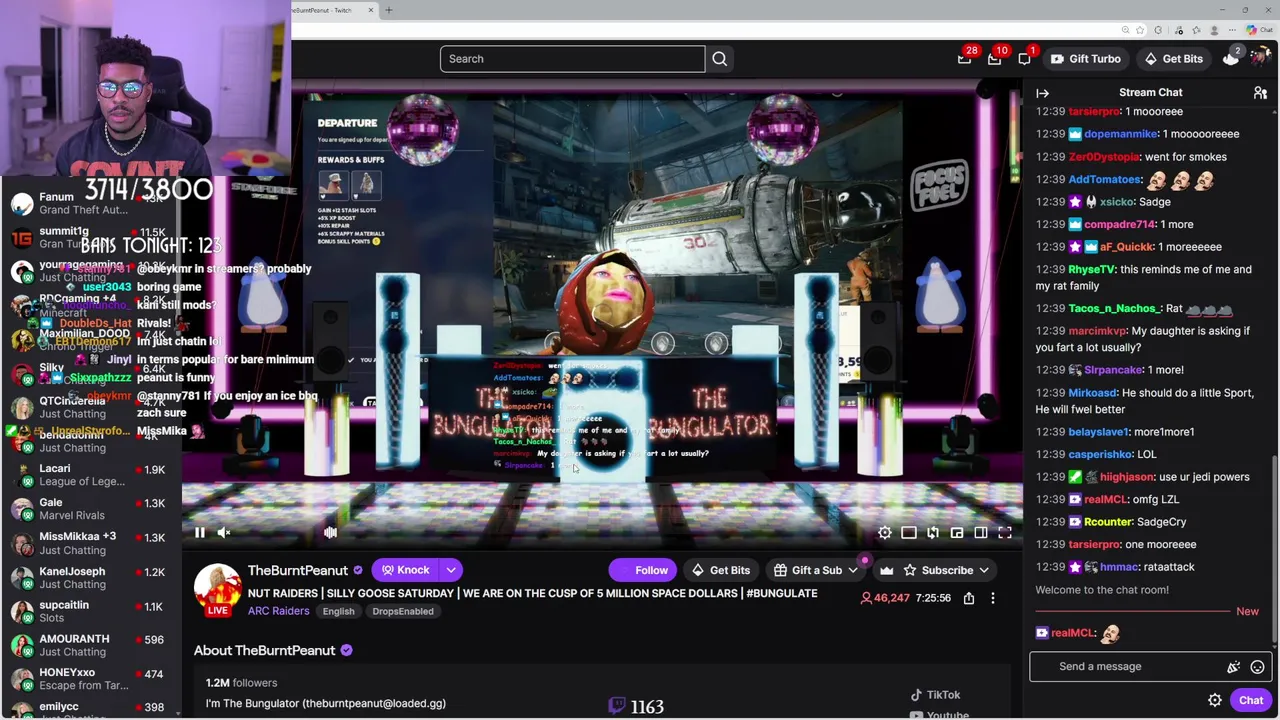Open whispers icon with badge 1

pyautogui.click(x=1025, y=58)
